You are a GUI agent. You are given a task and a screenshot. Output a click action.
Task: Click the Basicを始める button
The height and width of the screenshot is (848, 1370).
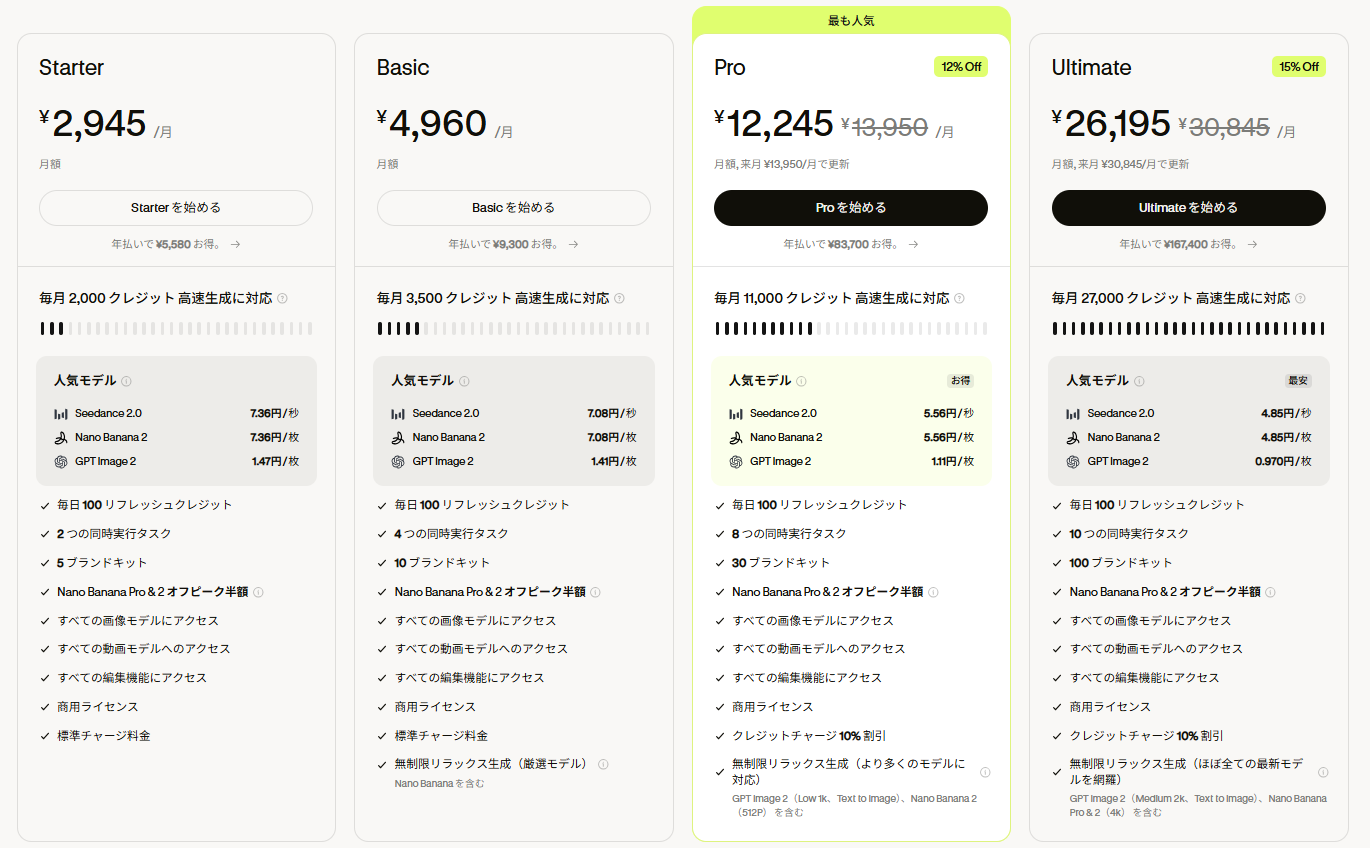tap(514, 208)
